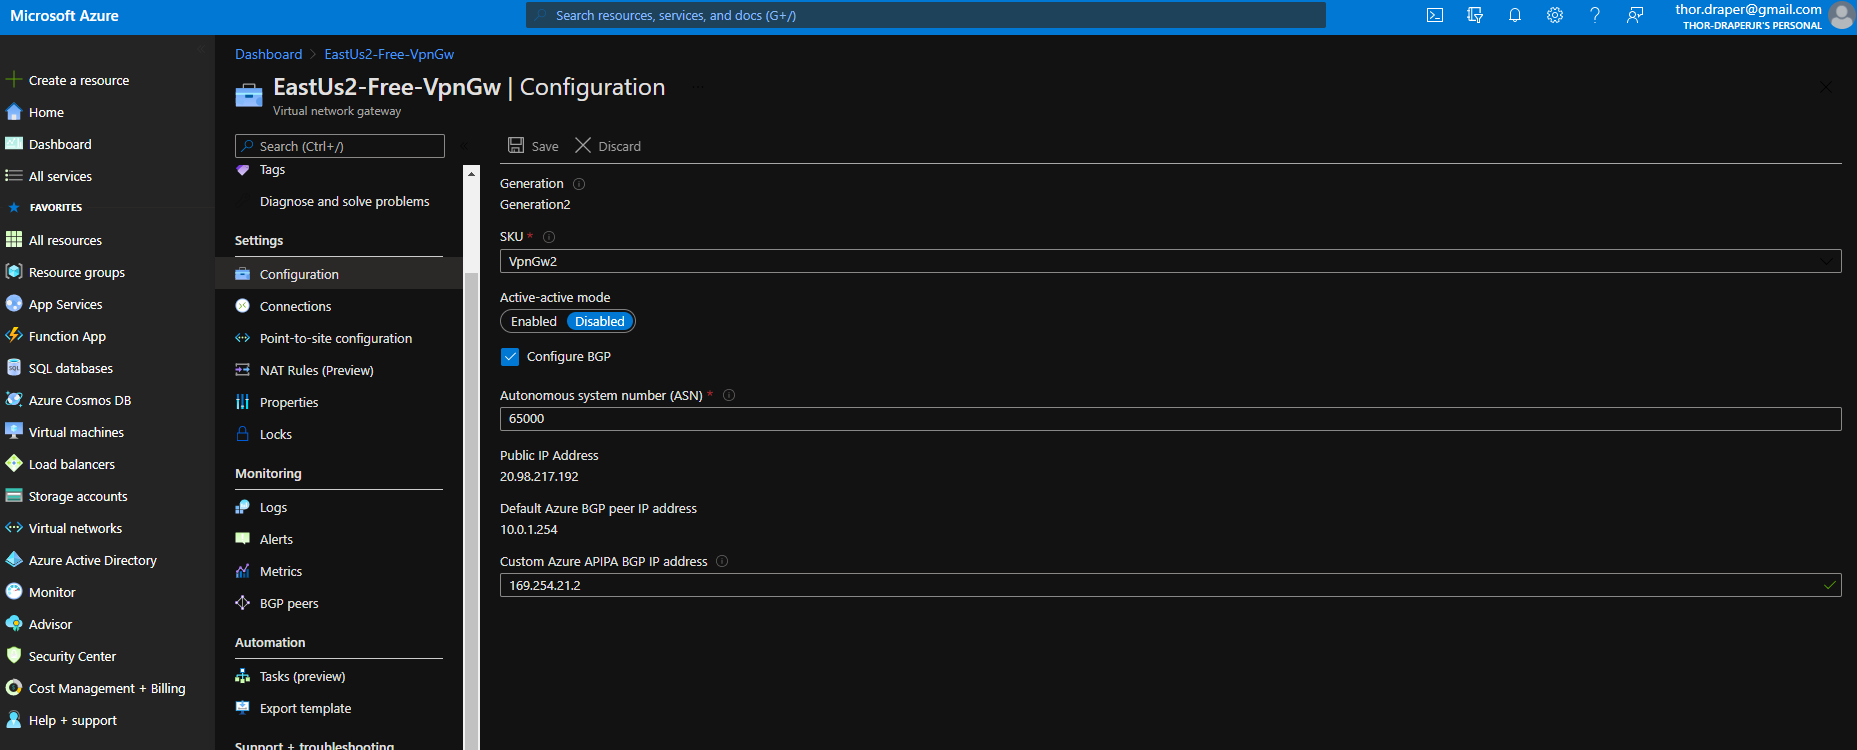Go to Dashboard via the breadcrumb
This screenshot has width=1857, height=750.
[268, 54]
